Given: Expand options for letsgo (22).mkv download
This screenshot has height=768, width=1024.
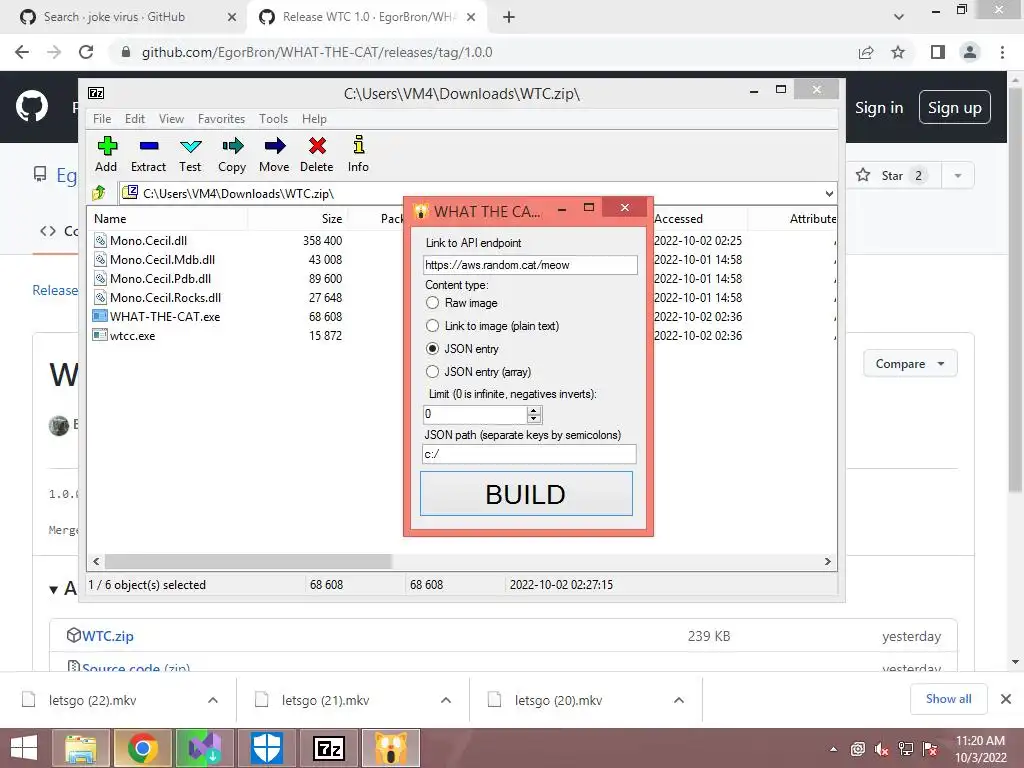Looking at the screenshot, I should (213, 700).
